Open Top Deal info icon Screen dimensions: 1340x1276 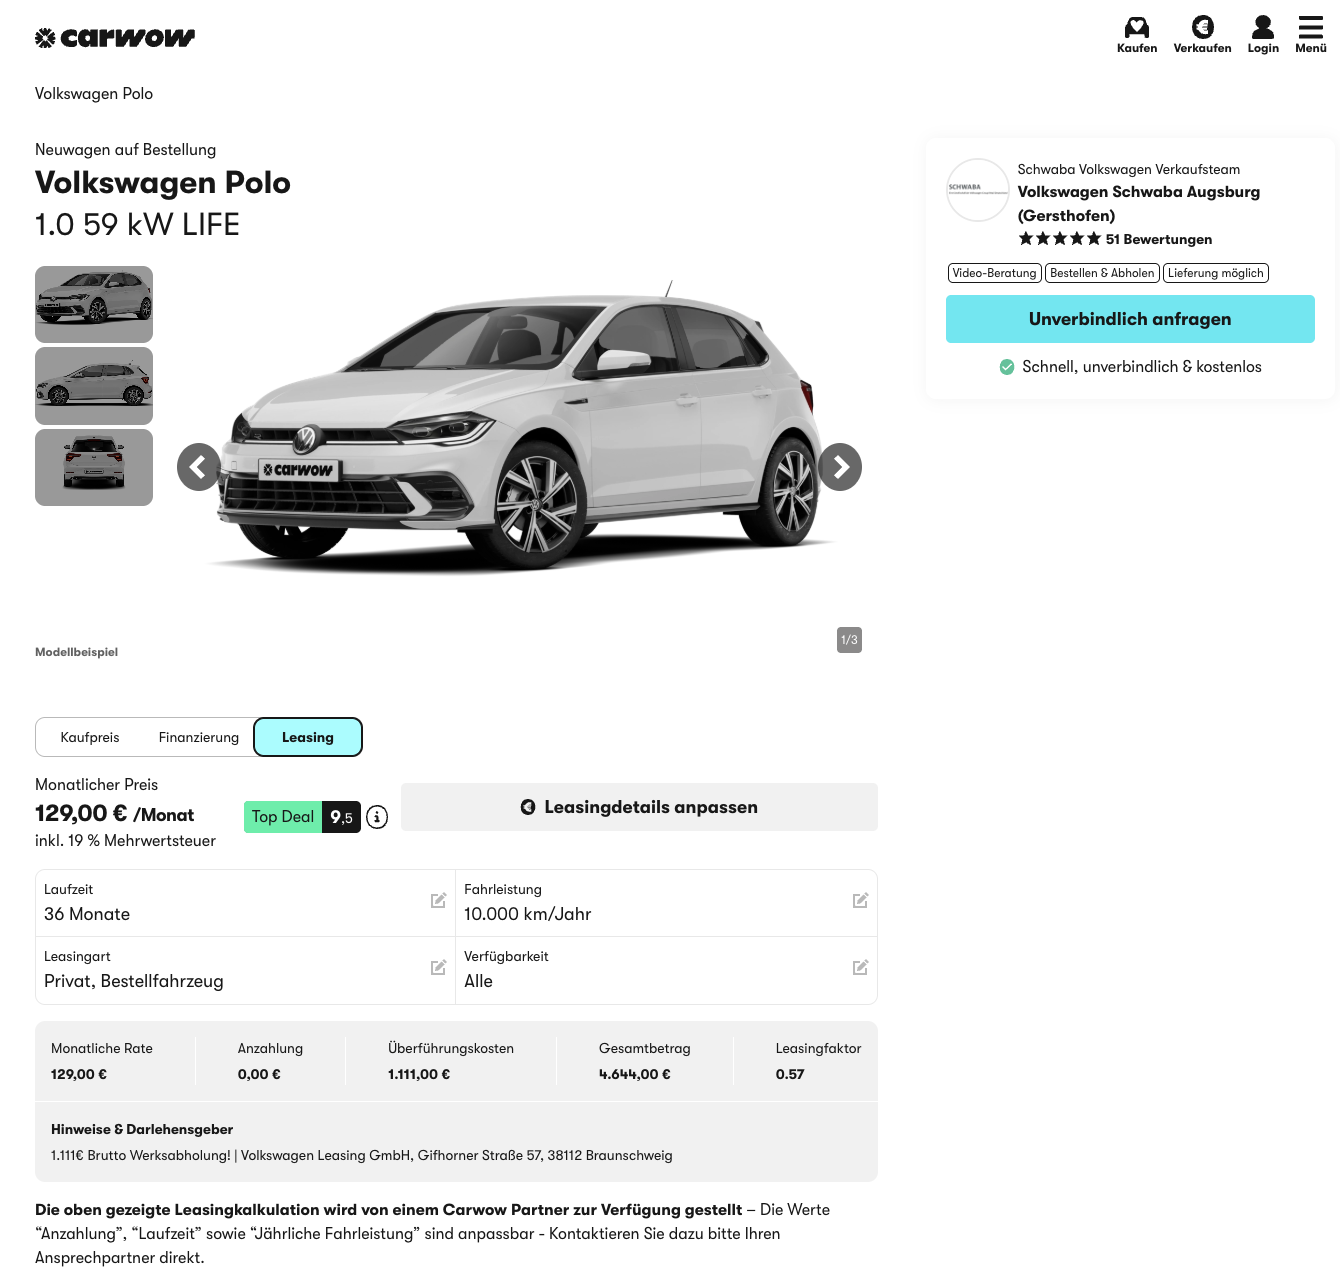coord(377,817)
